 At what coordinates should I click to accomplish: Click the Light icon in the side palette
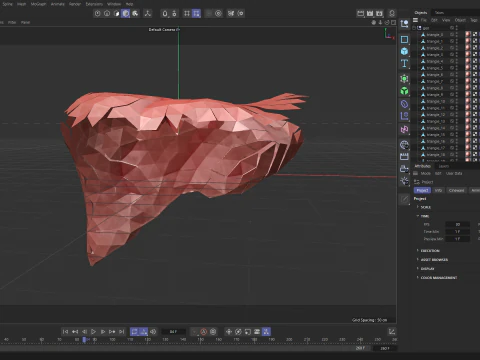[404, 181]
